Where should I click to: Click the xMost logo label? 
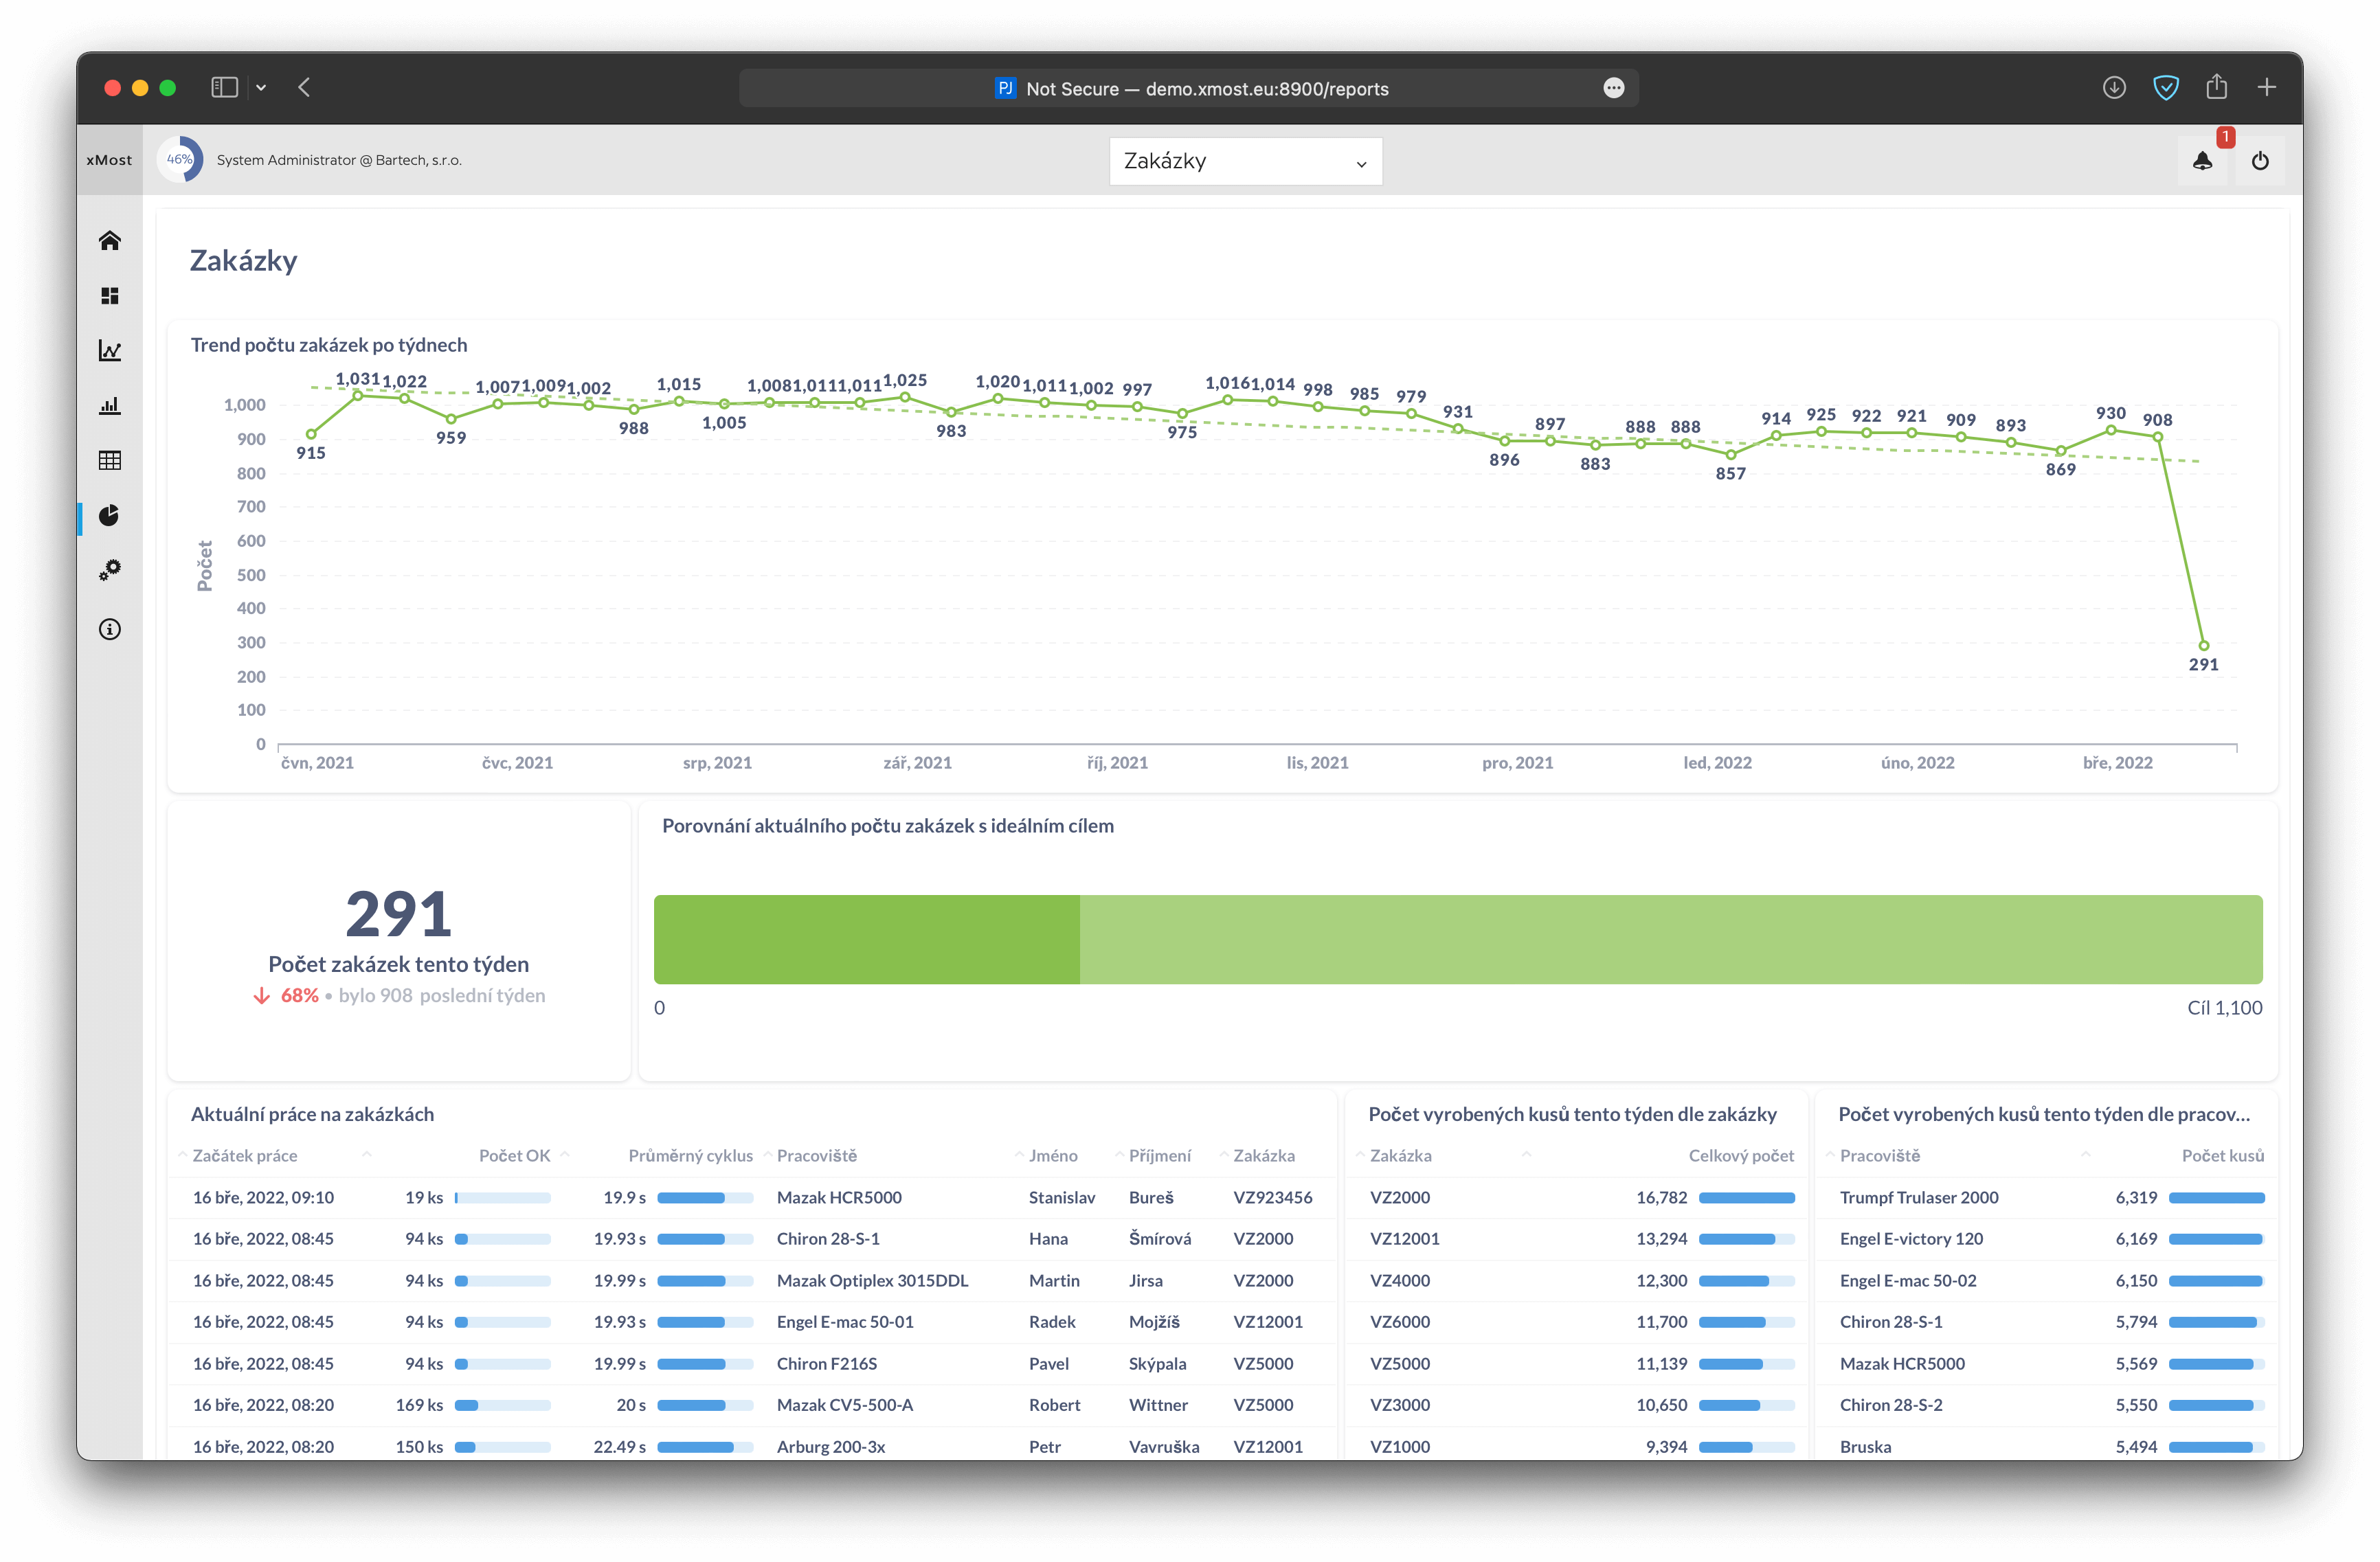pyautogui.click(x=109, y=160)
